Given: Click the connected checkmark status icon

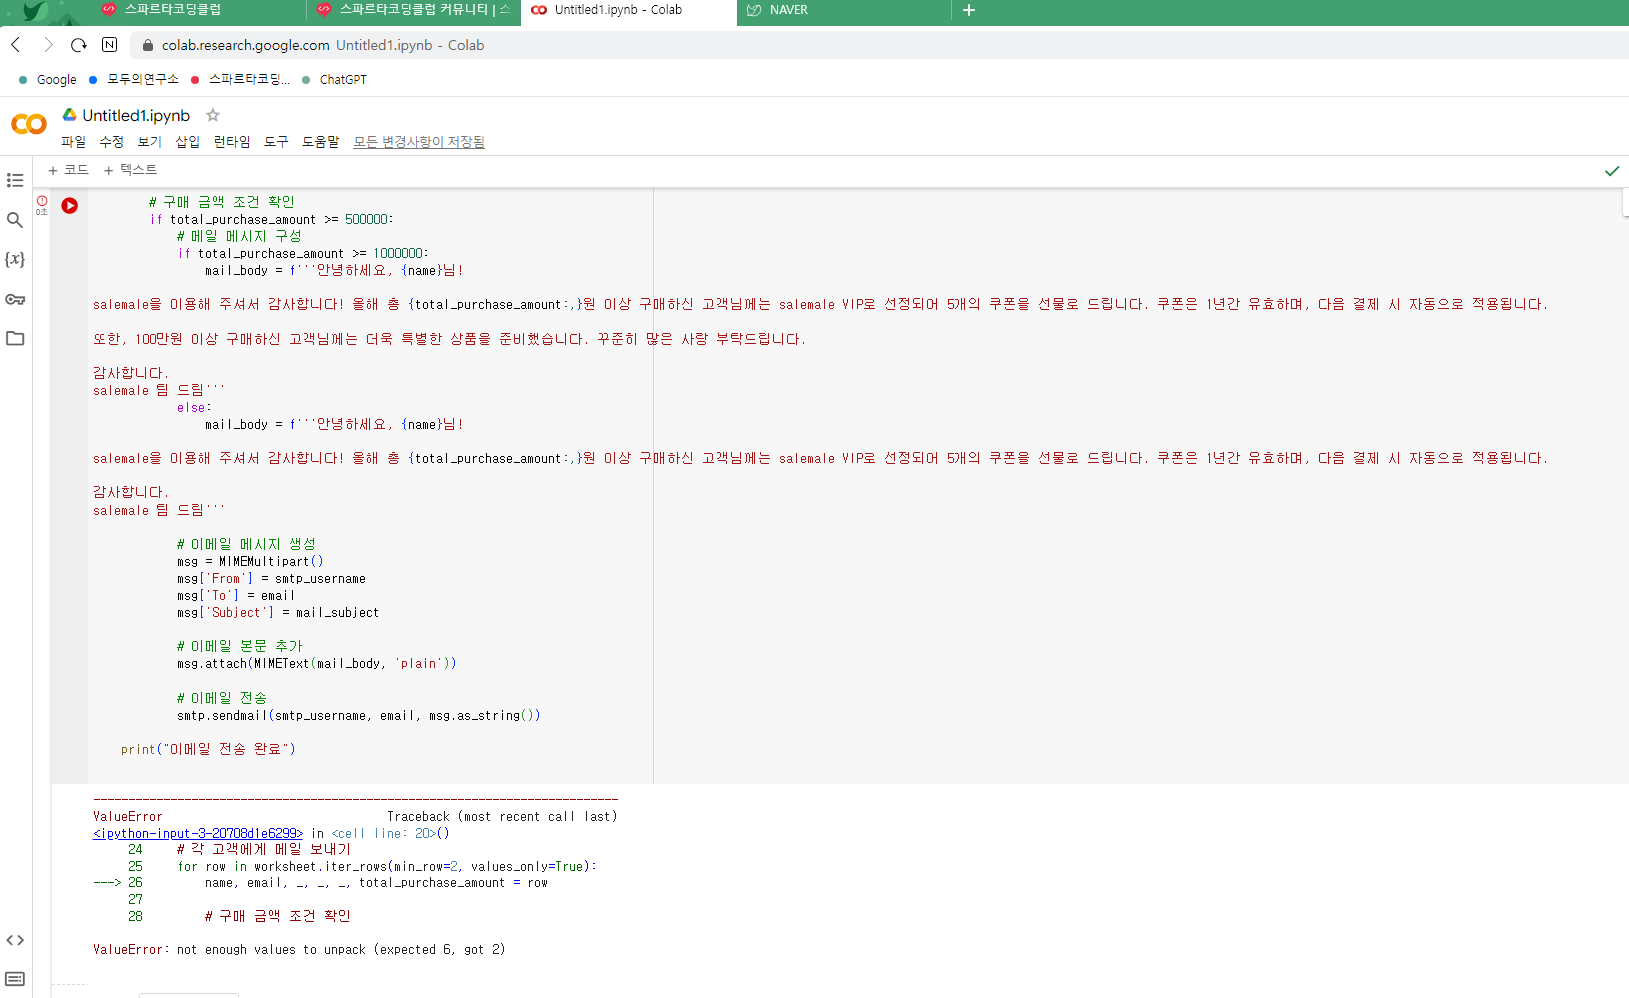Looking at the screenshot, I should [x=1612, y=171].
